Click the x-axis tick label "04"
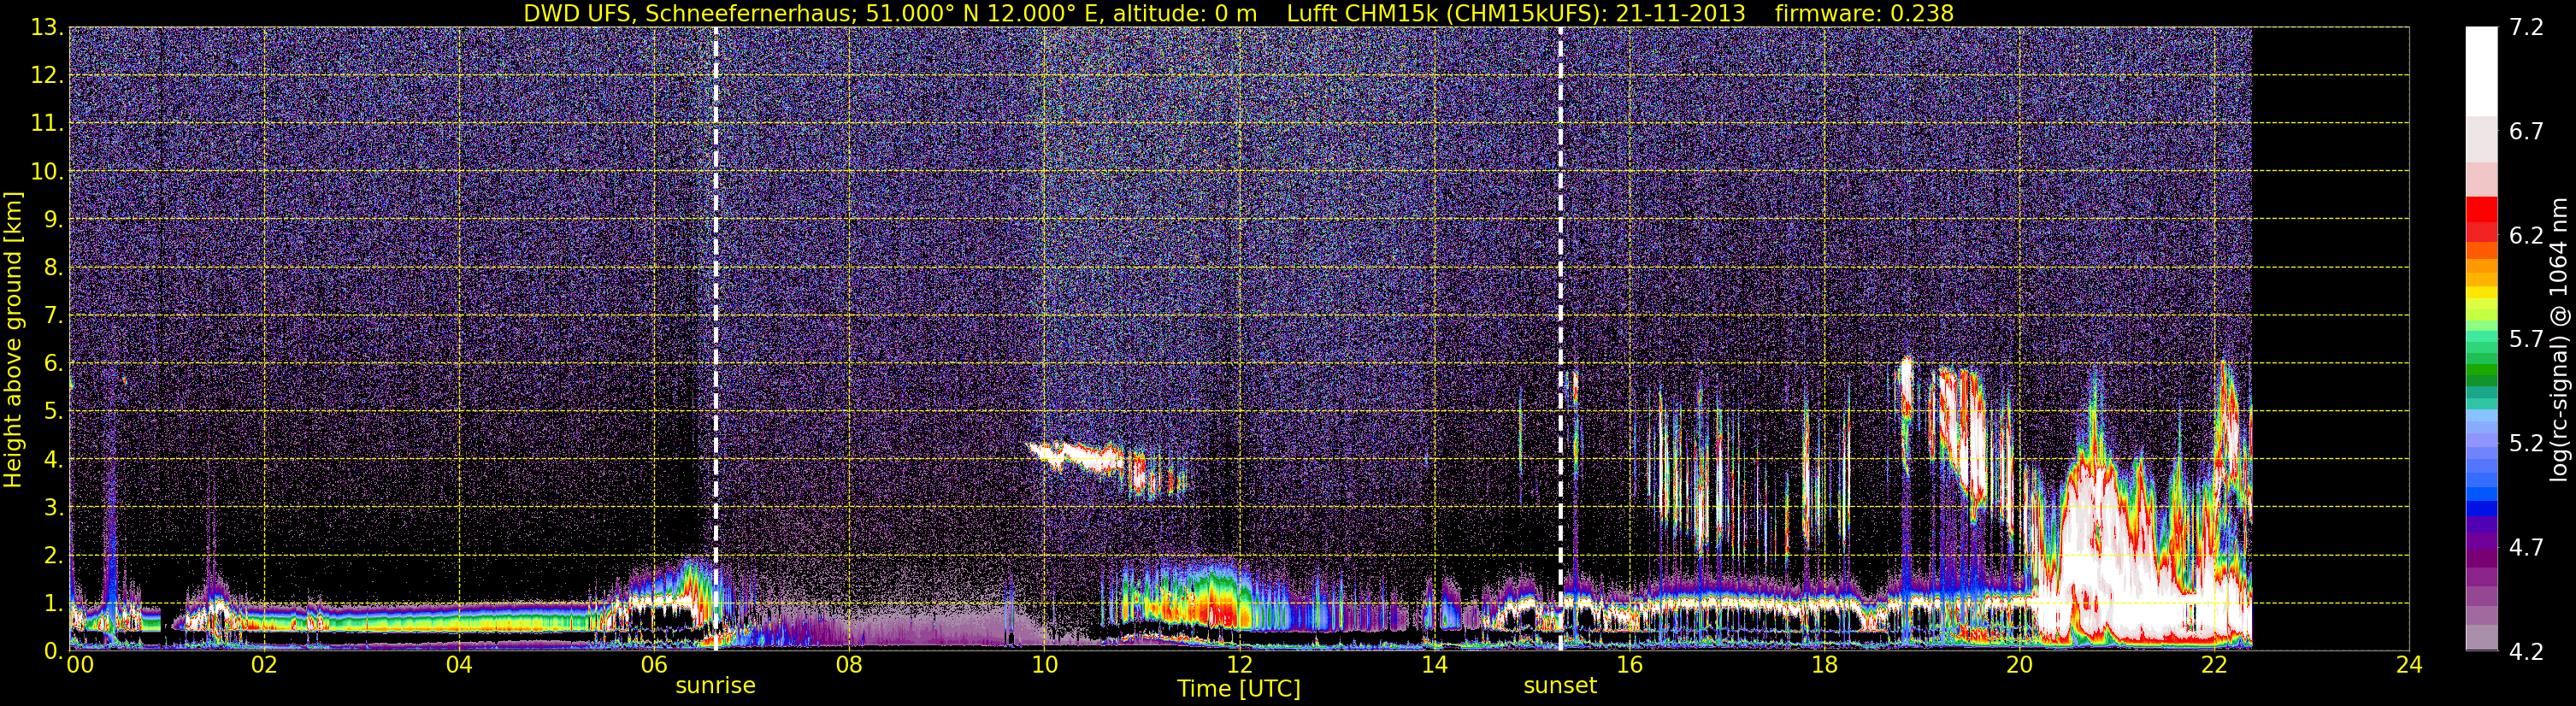Screen dimensions: 2576x706 pyautogui.click(x=459, y=666)
